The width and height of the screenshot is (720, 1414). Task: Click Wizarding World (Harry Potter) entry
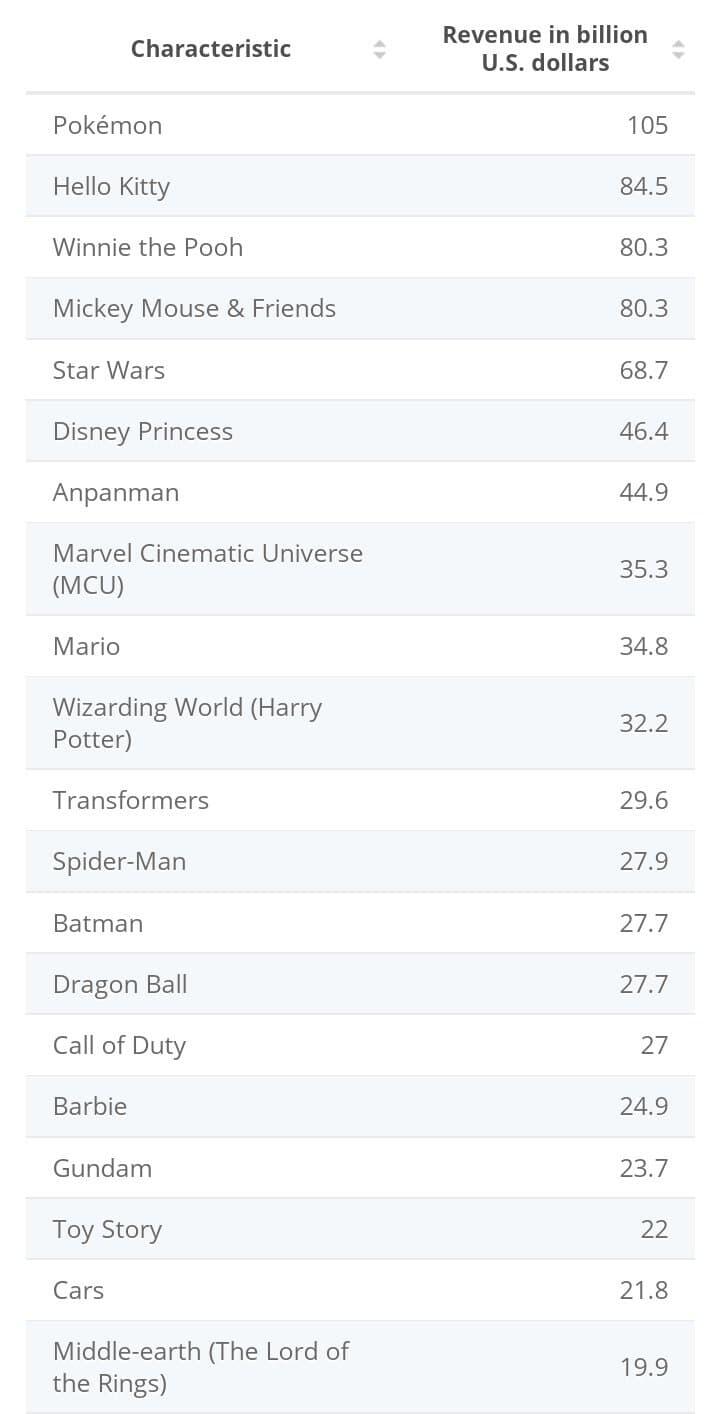tap(187, 722)
